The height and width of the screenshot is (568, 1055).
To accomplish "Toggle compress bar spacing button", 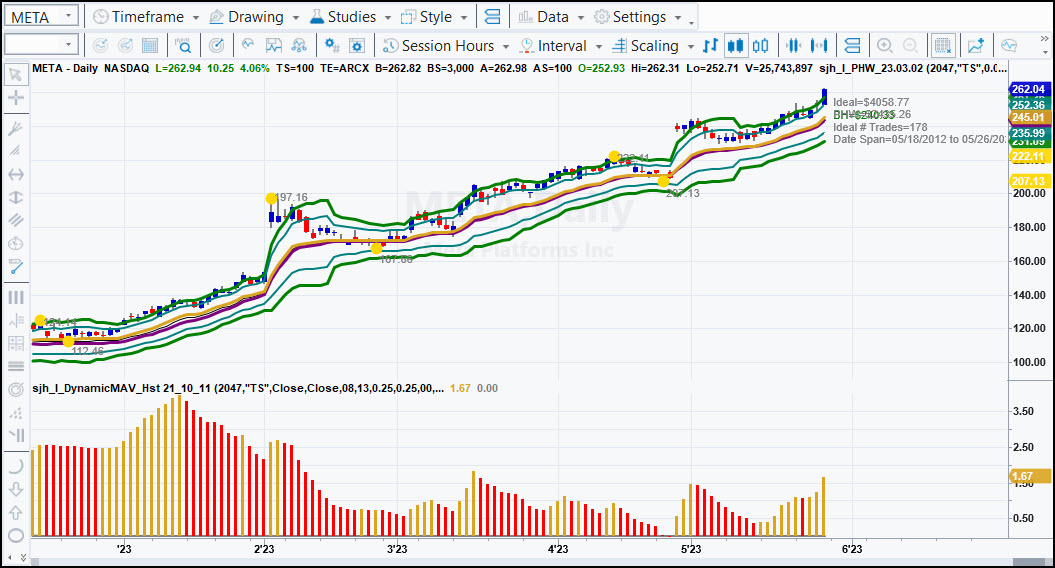I will click(794, 46).
